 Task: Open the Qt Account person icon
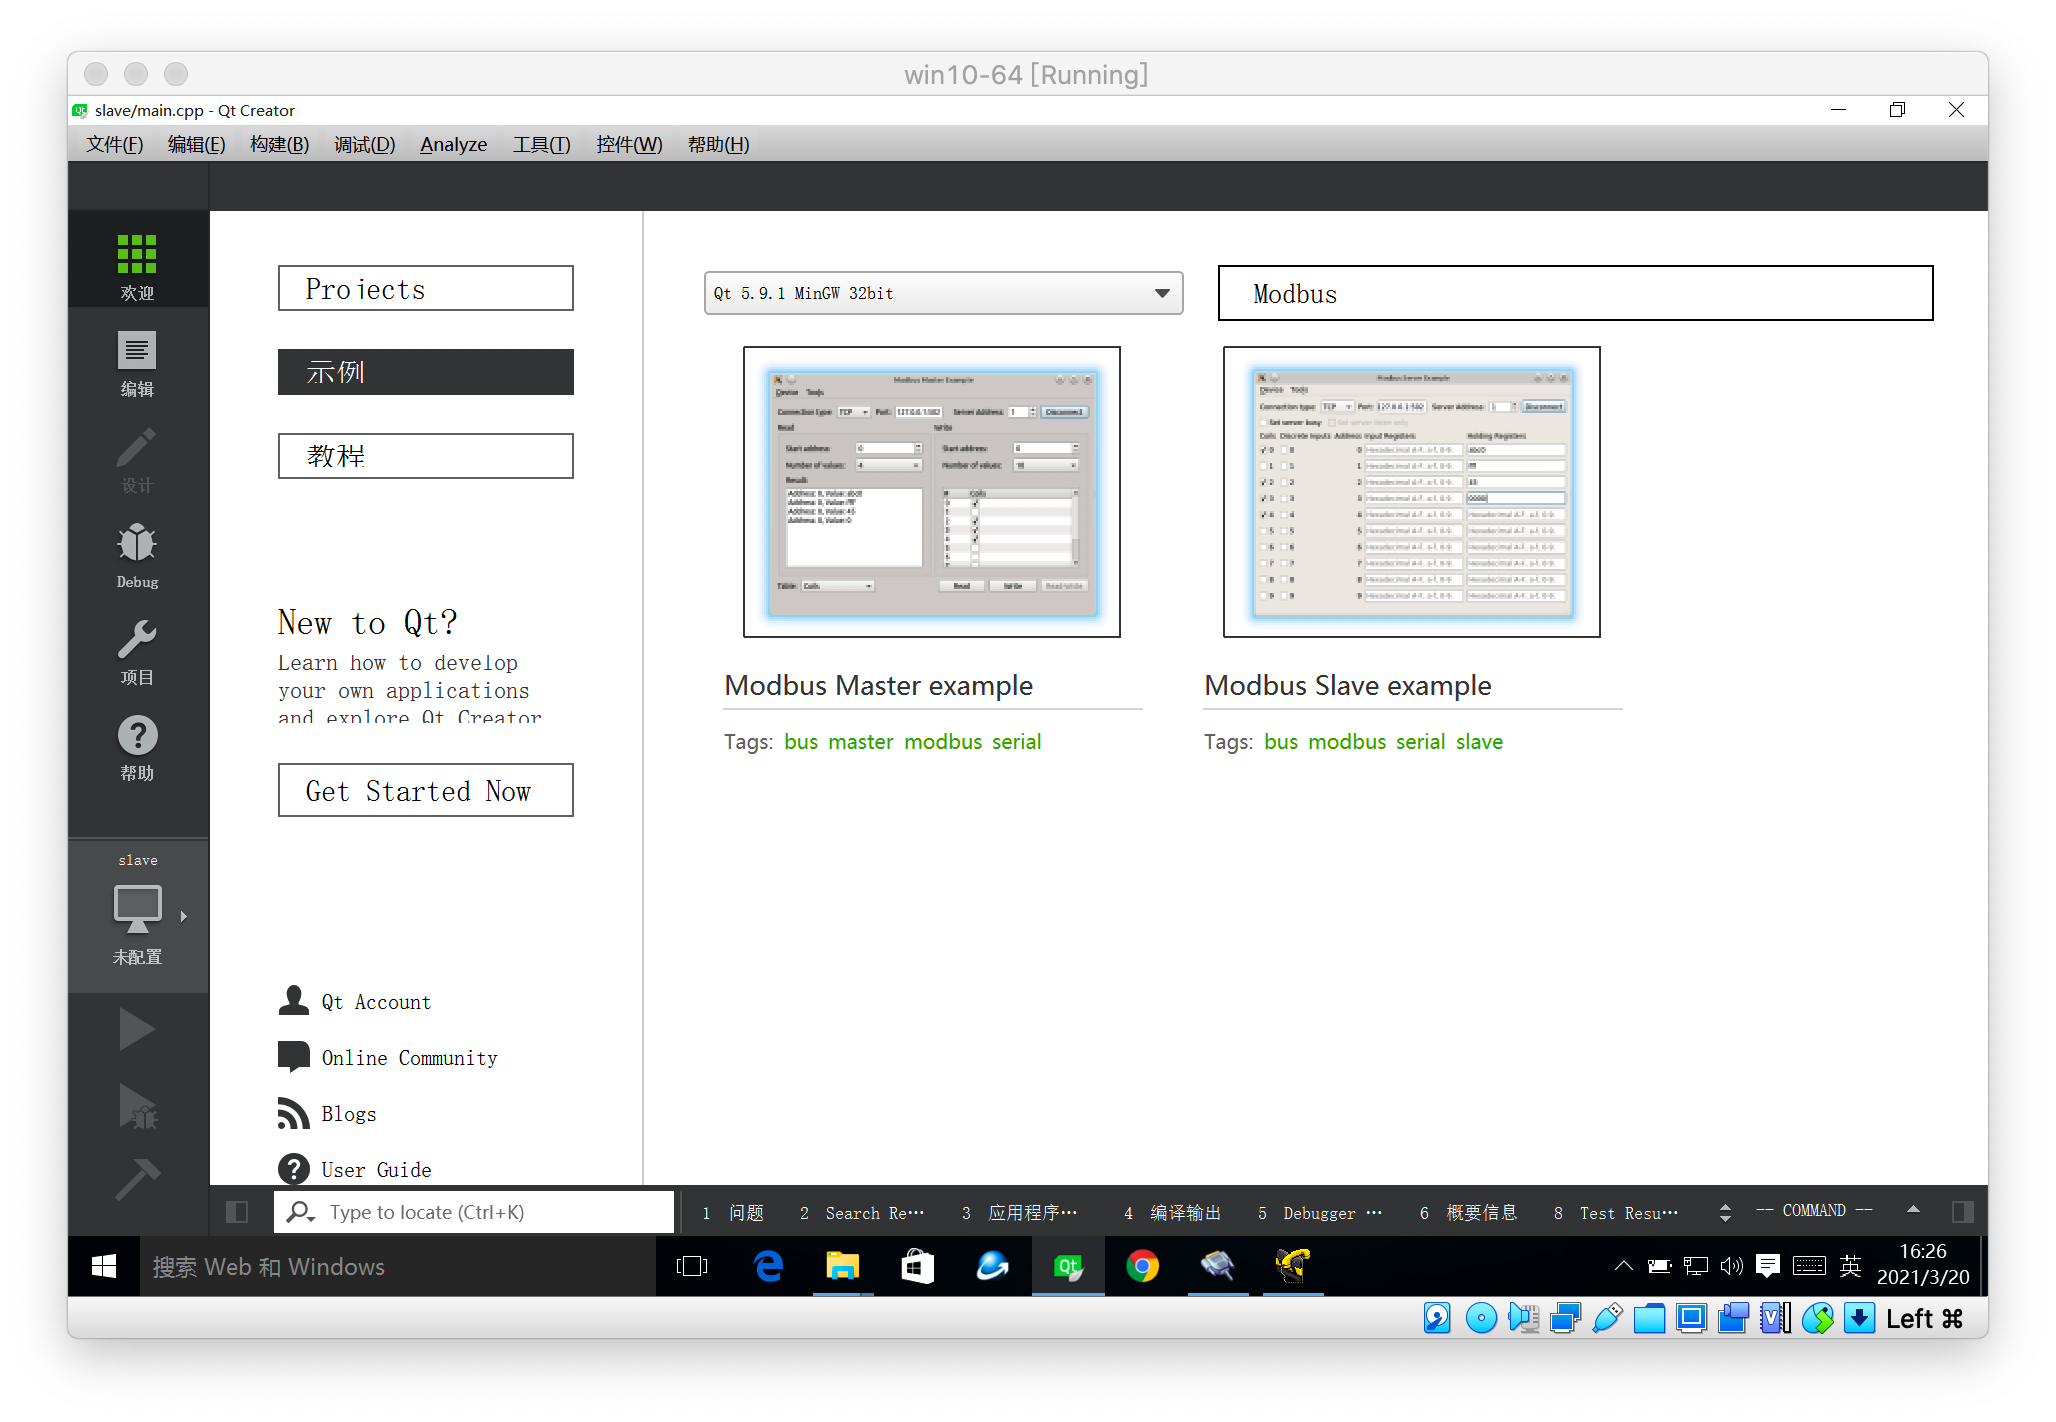(294, 1001)
